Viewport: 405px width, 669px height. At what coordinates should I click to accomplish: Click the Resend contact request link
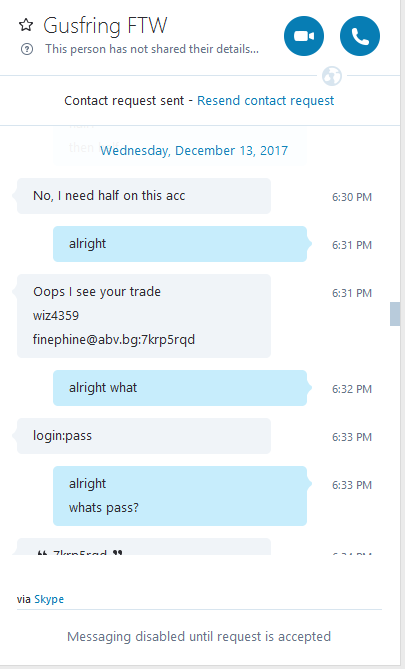coord(265,101)
